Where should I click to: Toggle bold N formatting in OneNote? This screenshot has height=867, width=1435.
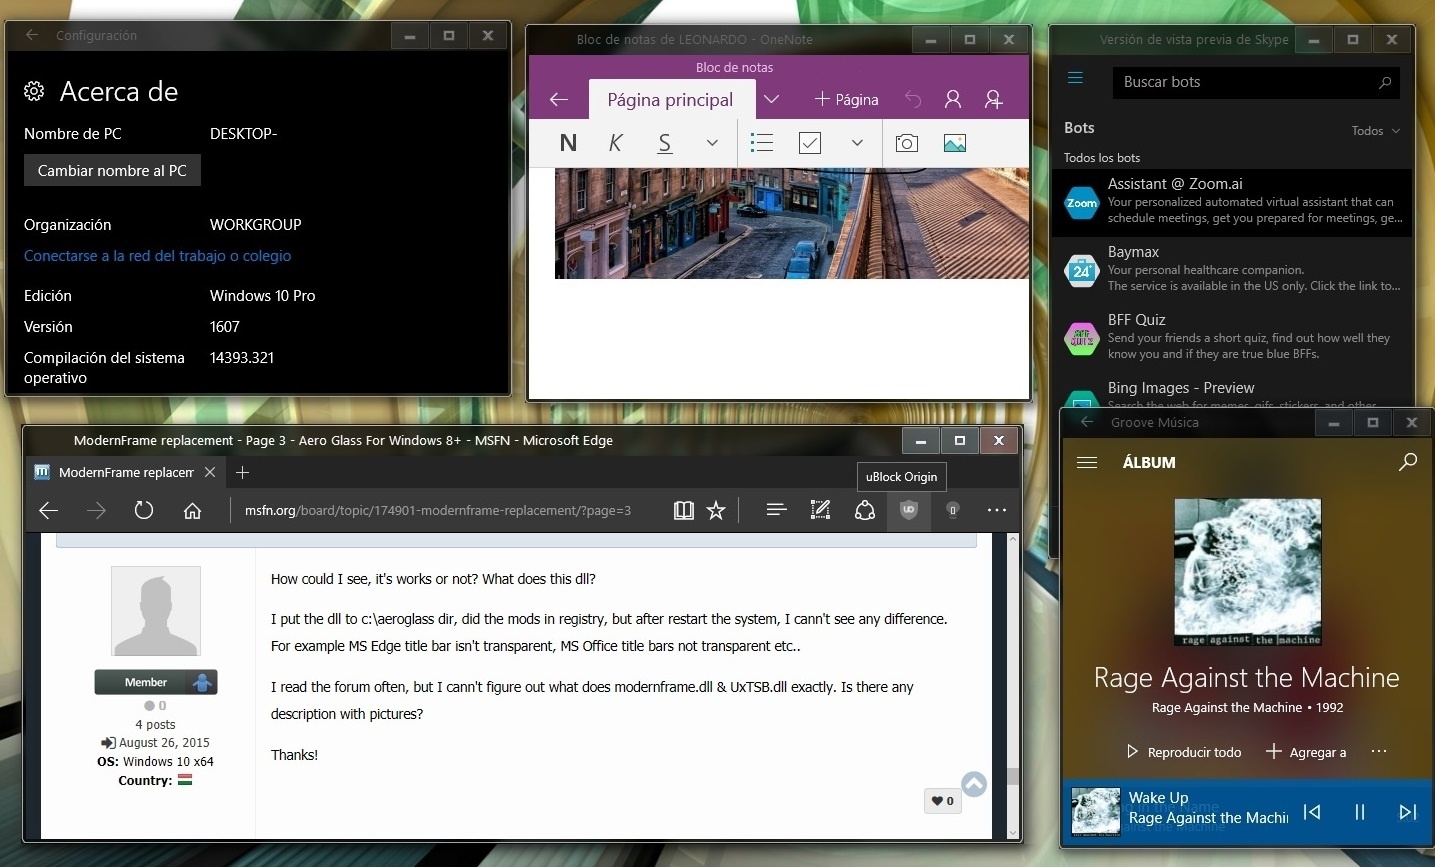(568, 143)
